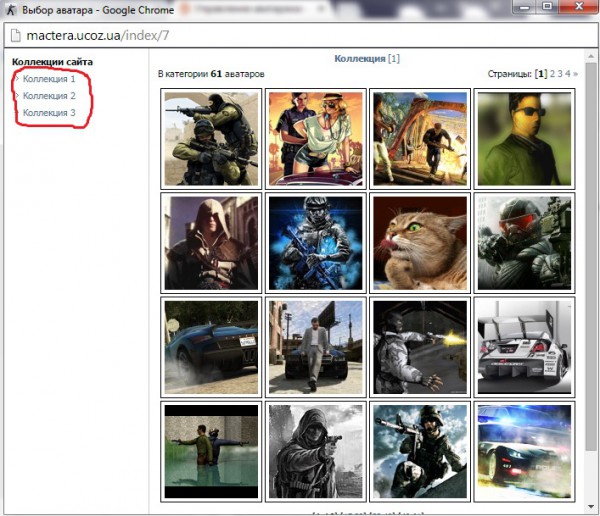Pick the crouching soldier with rifle avatar
Screen dimensions: 600x516
pyautogui.click(x=420, y=452)
